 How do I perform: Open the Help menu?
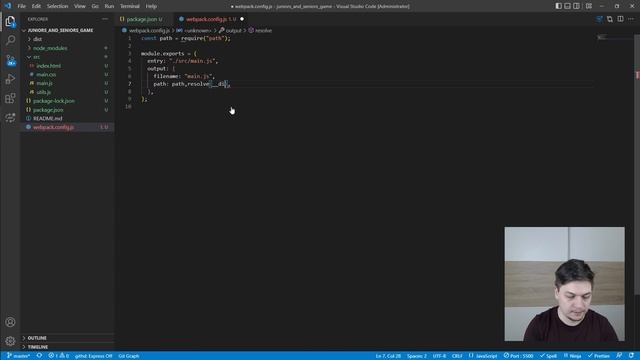151,6
